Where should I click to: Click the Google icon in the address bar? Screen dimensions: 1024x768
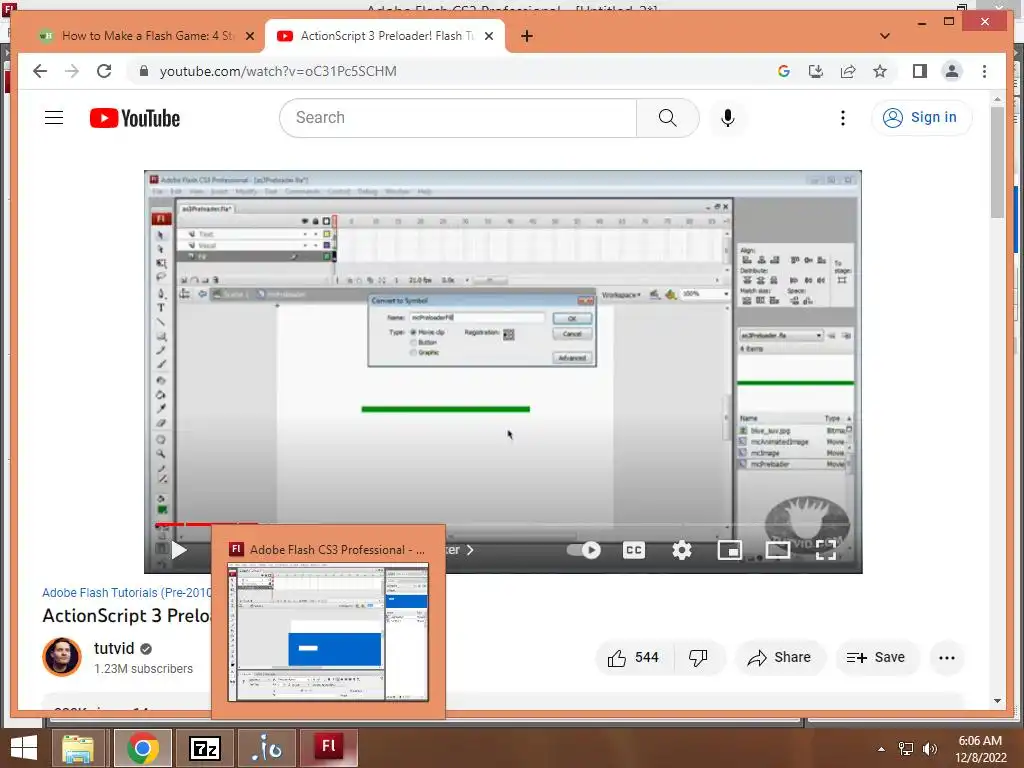click(x=784, y=71)
